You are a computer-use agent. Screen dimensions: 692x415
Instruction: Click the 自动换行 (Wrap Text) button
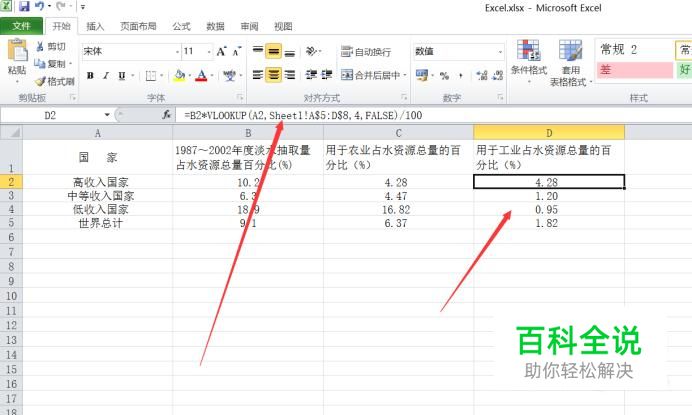[366, 52]
